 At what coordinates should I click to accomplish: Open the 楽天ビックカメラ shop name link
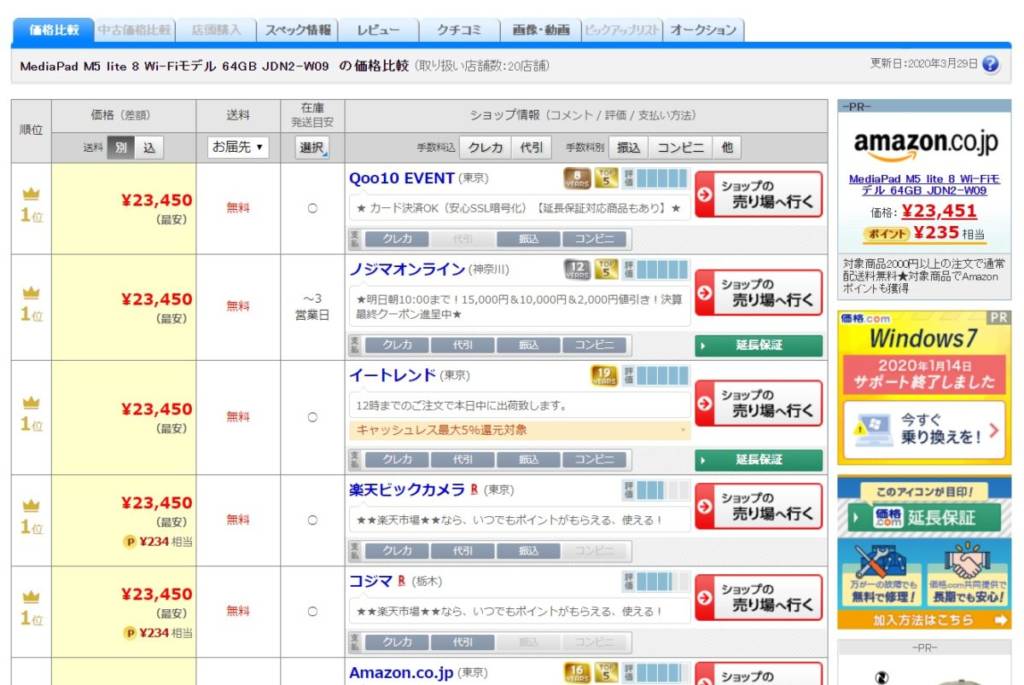click(x=407, y=489)
